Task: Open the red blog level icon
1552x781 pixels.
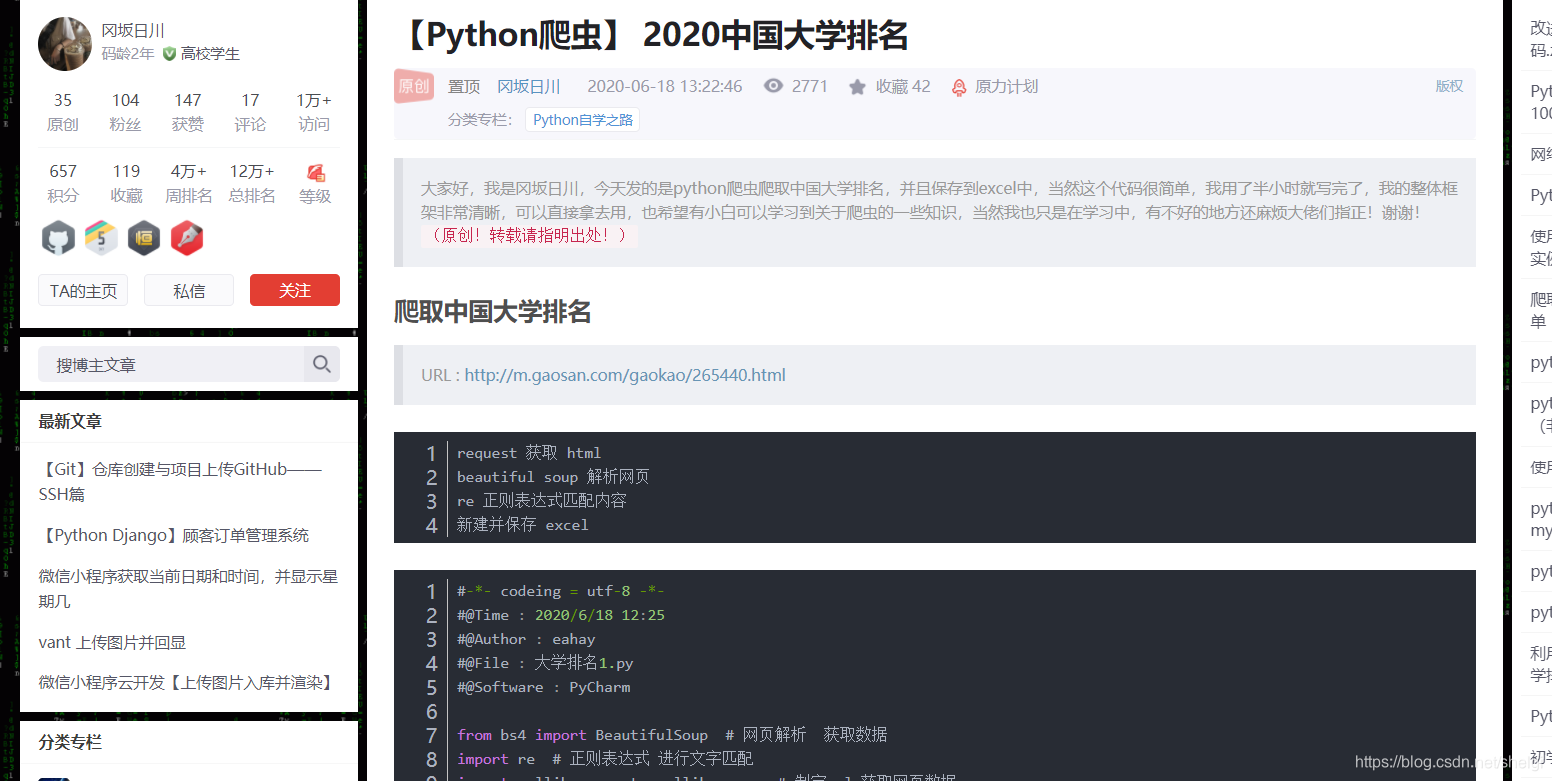Action: (x=316, y=172)
